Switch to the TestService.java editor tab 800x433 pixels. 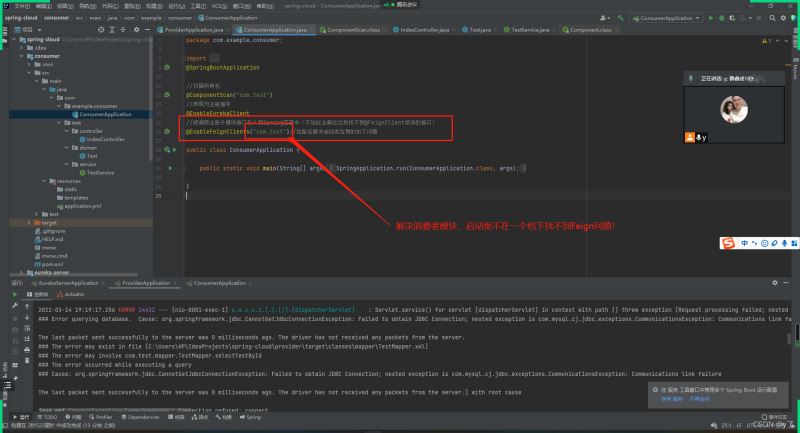coord(532,30)
